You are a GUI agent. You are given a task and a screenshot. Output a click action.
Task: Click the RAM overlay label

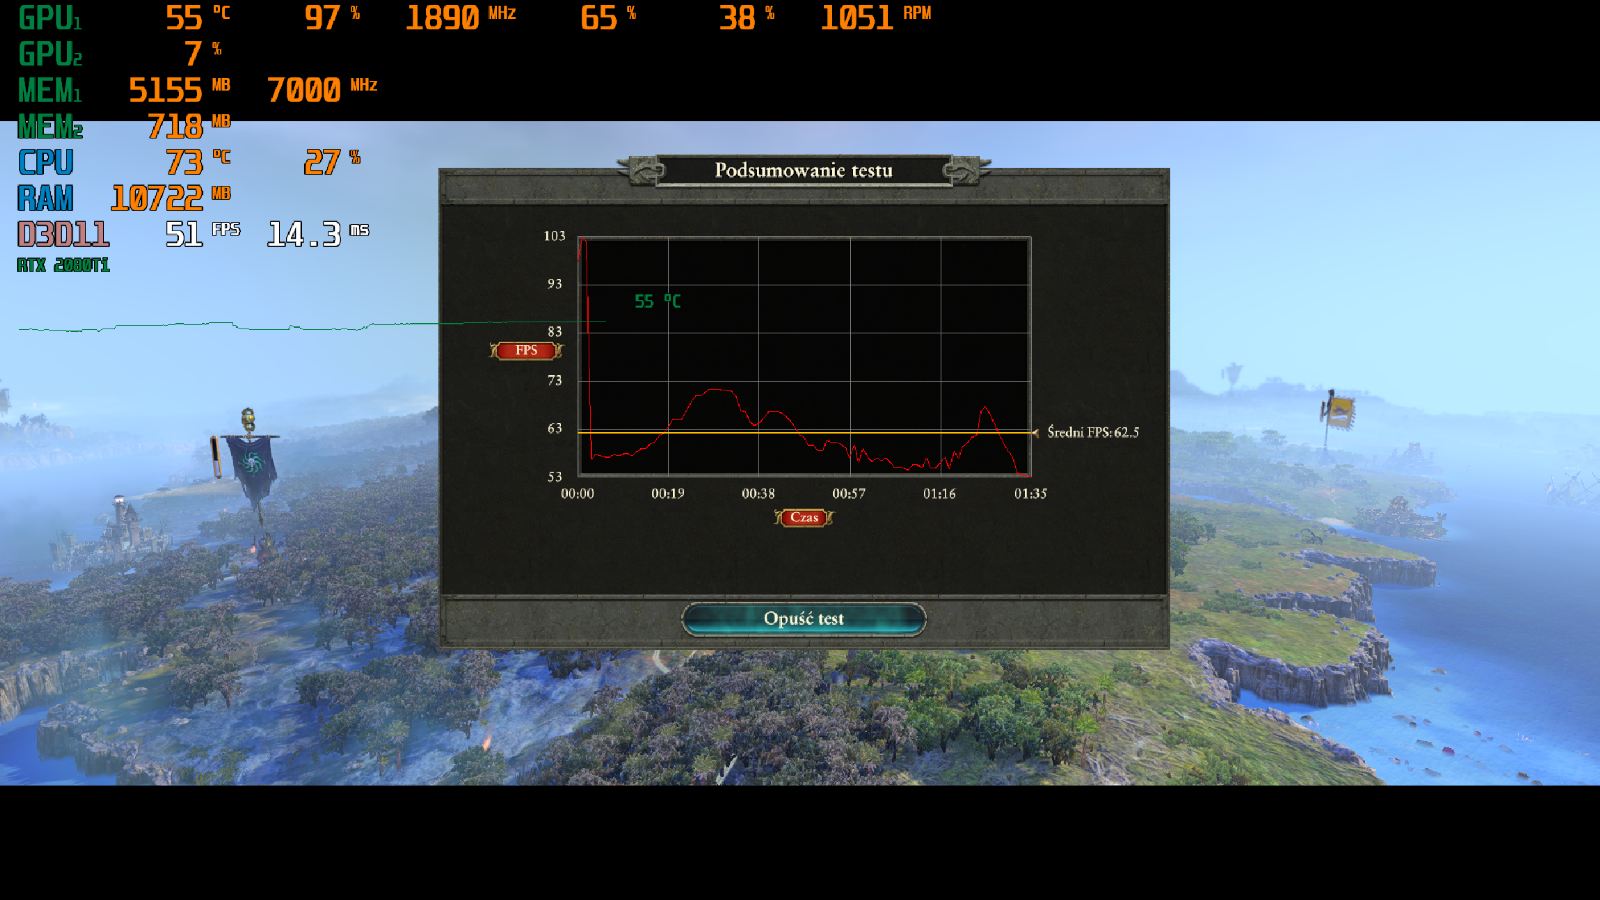[x=45, y=198]
